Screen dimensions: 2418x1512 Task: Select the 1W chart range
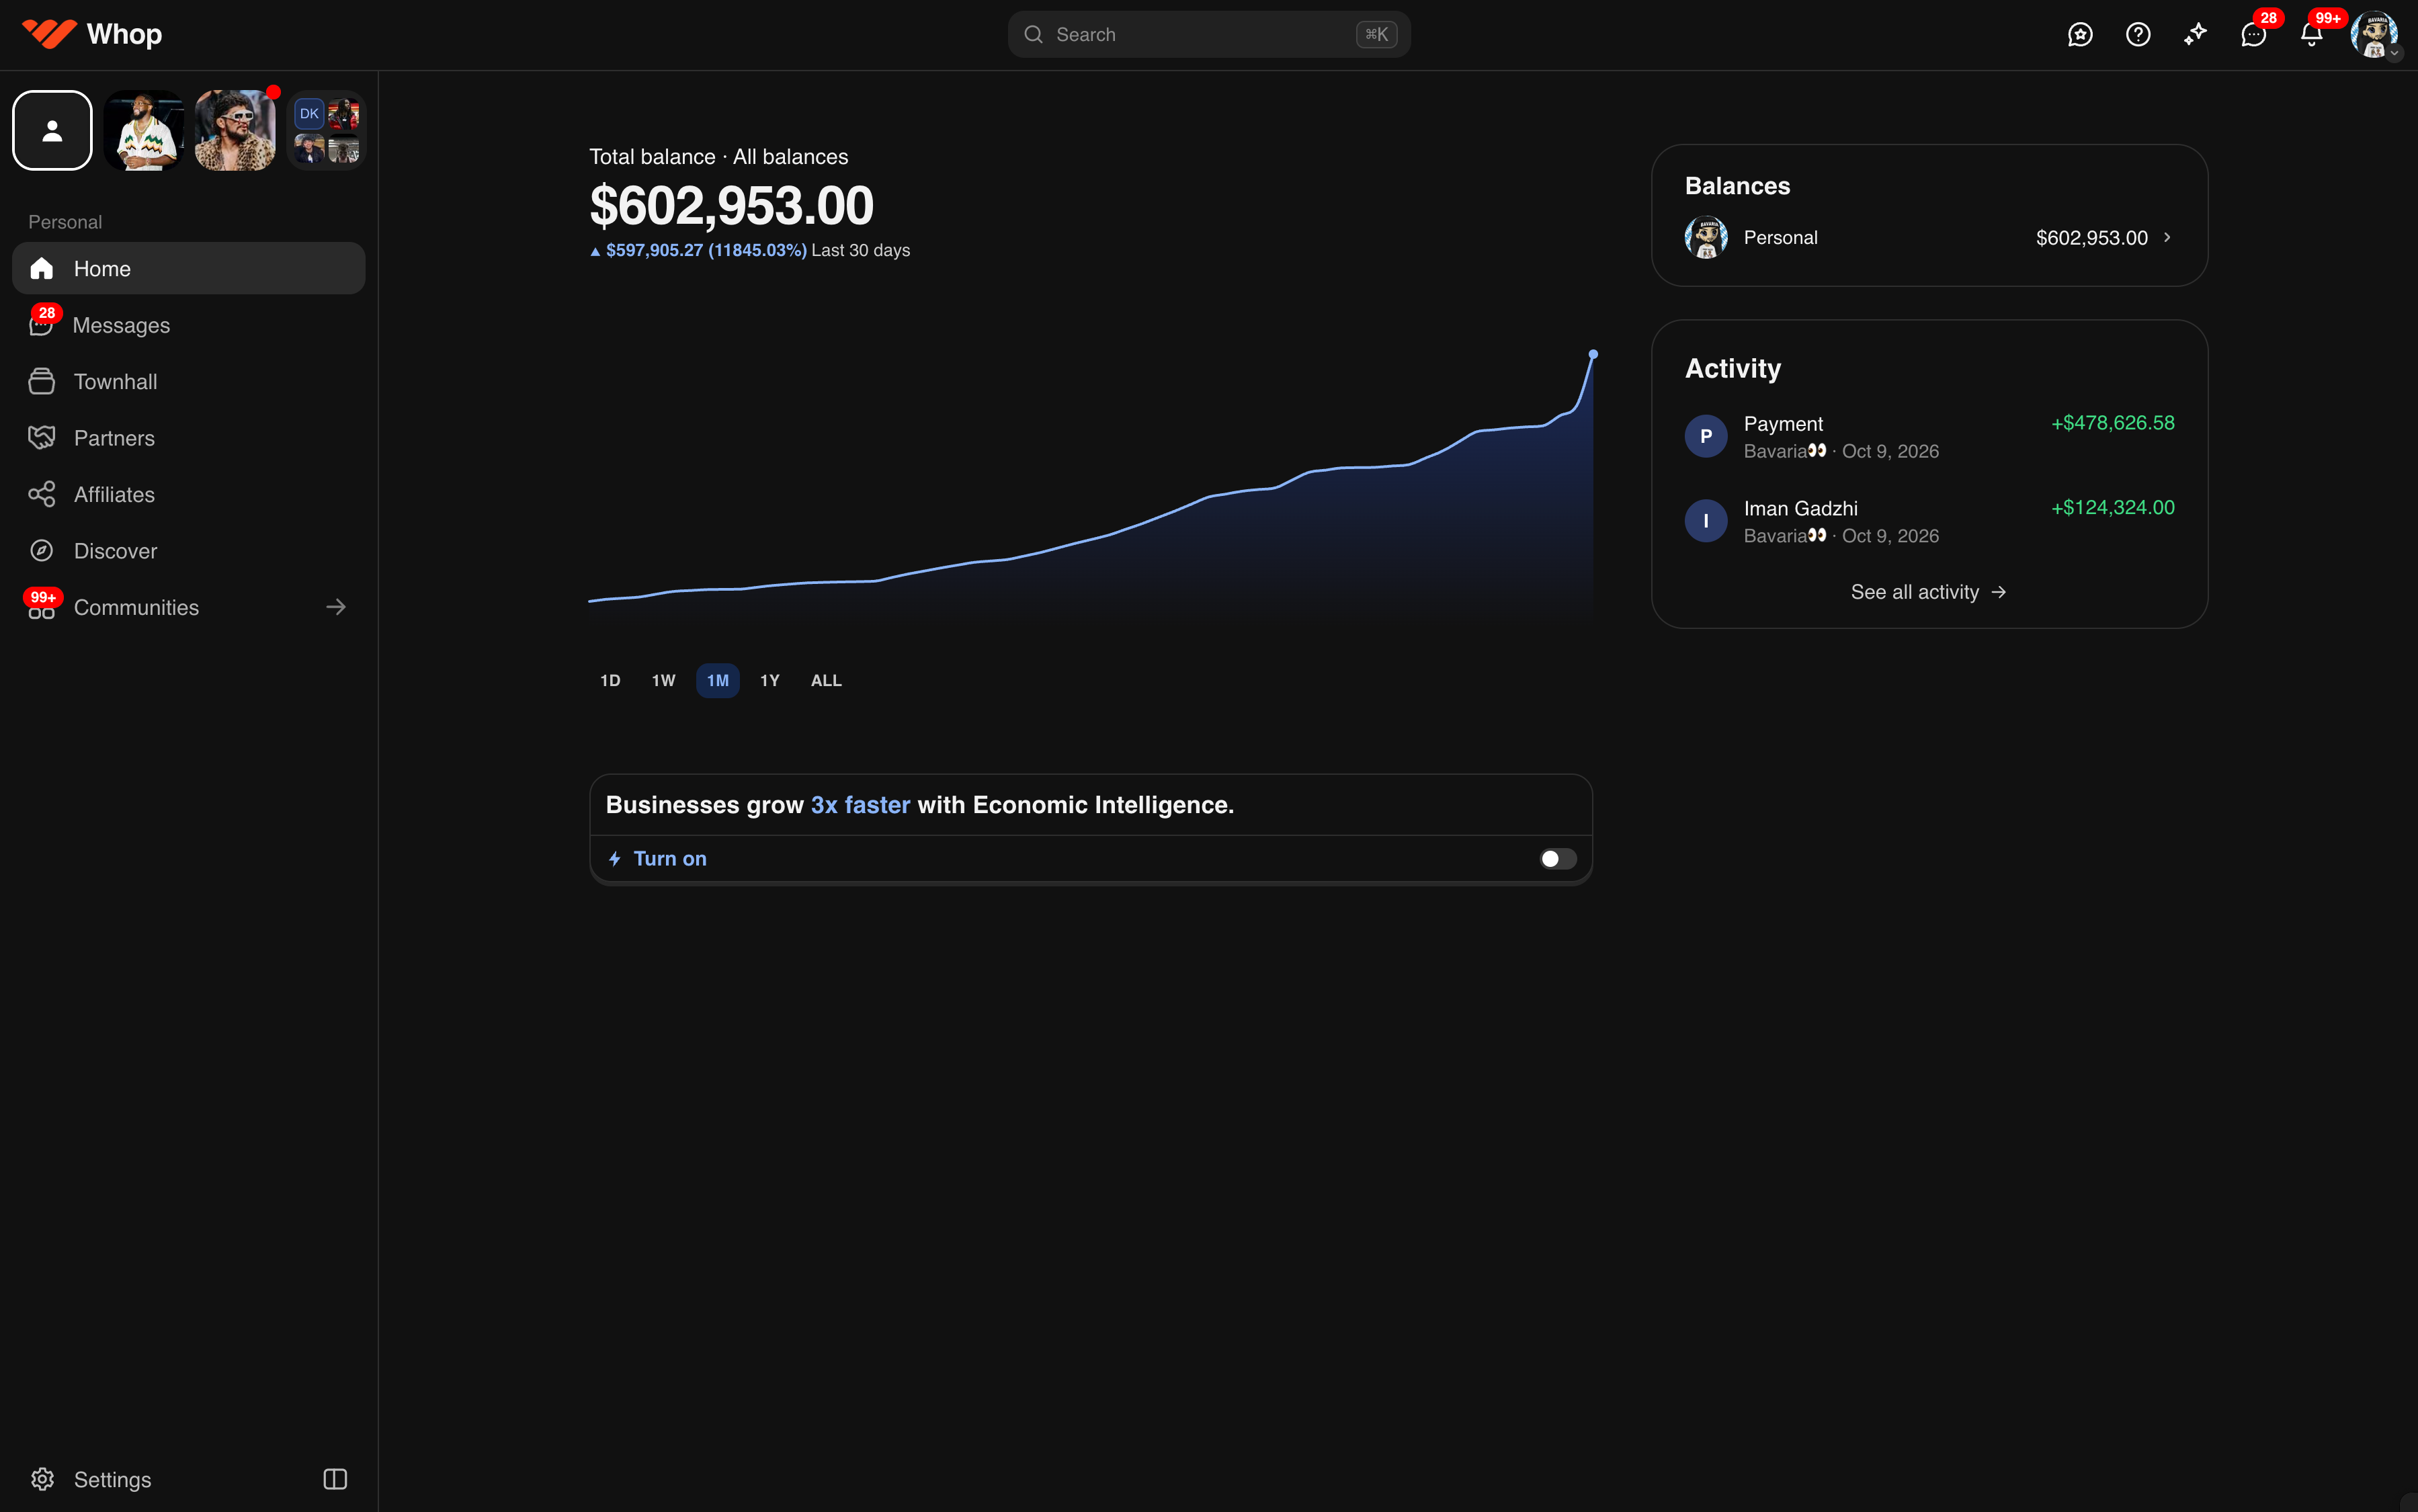[x=663, y=680]
